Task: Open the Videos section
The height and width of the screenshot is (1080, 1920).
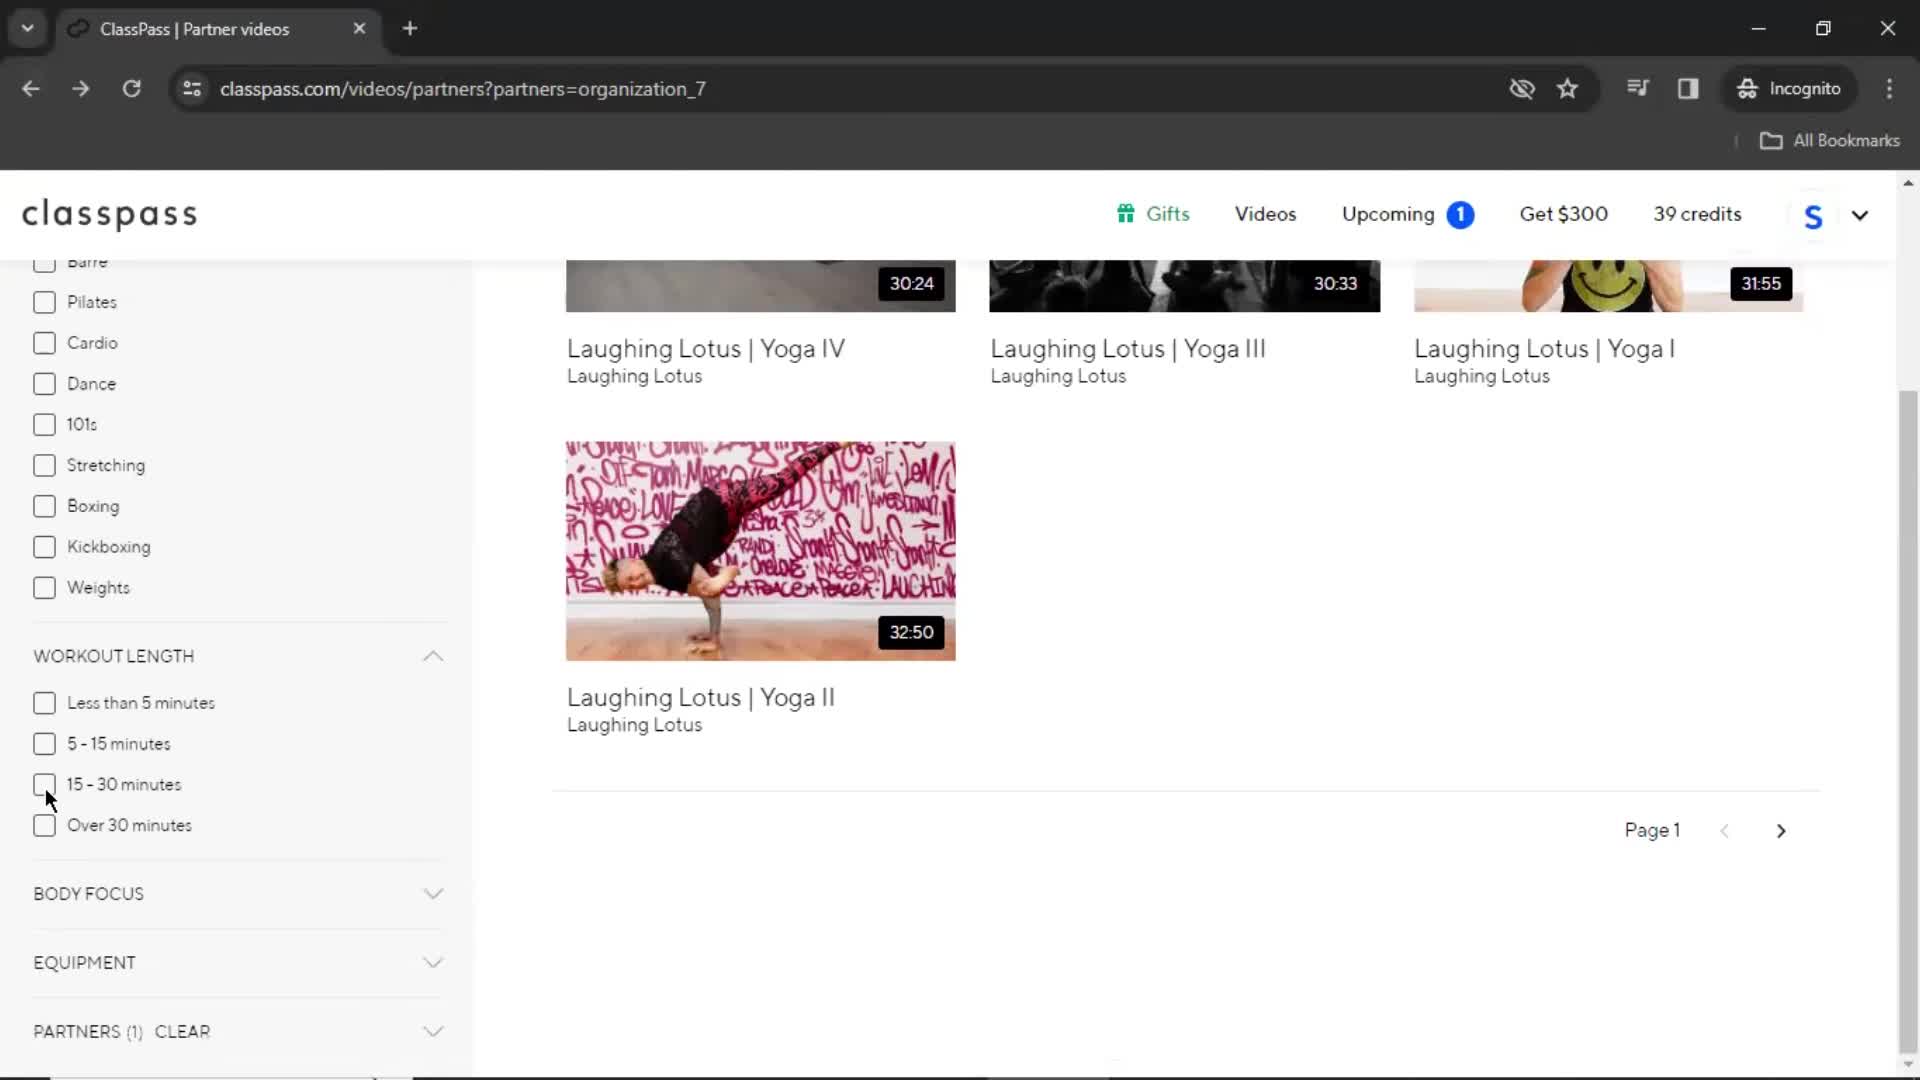Action: click(x=1265, y=214)
